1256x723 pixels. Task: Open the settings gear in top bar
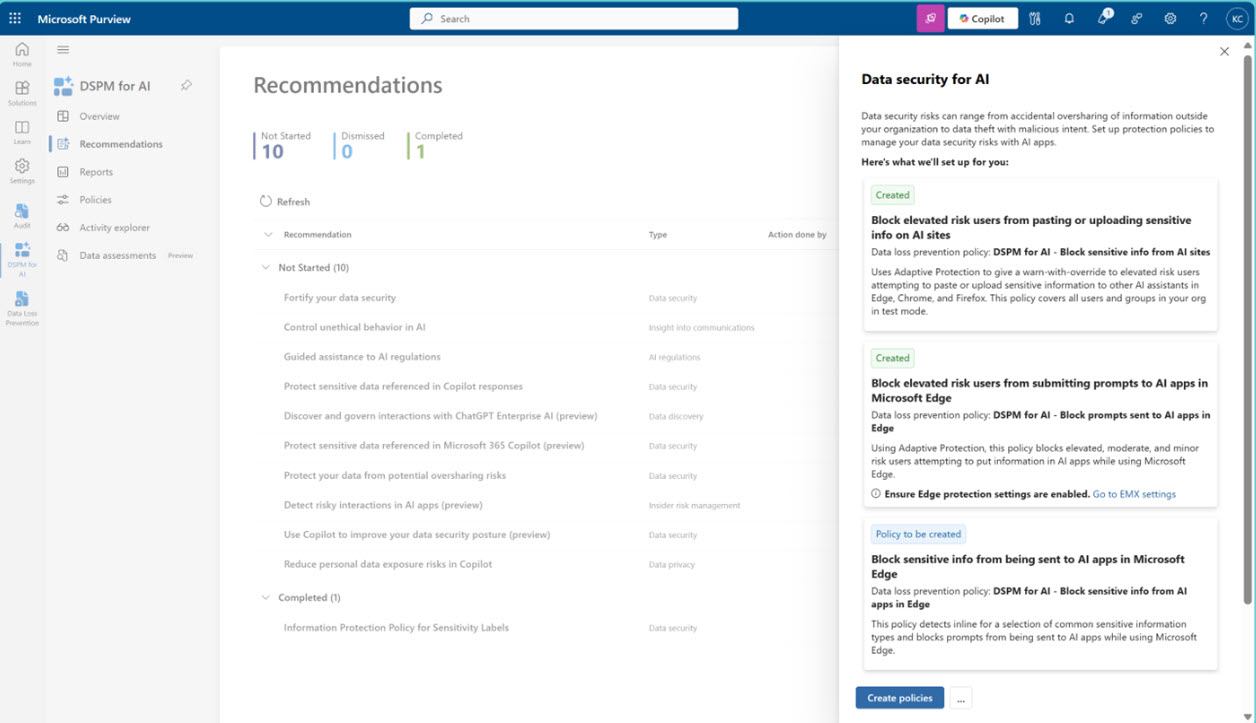1170,18
